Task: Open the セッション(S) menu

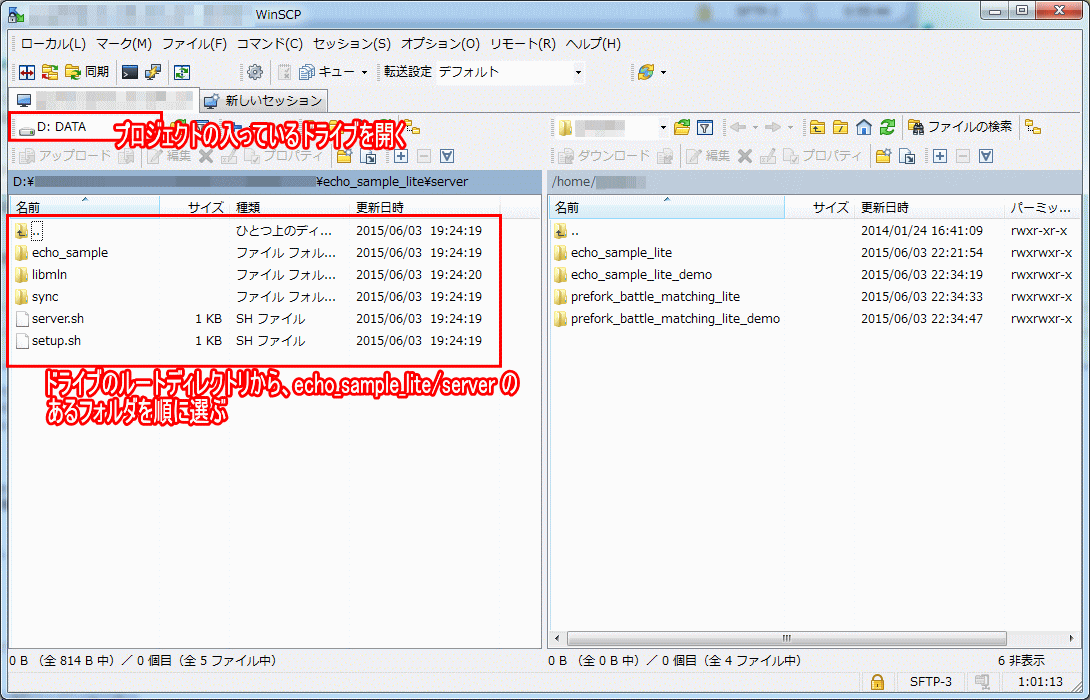Action: tap(352, 44)
